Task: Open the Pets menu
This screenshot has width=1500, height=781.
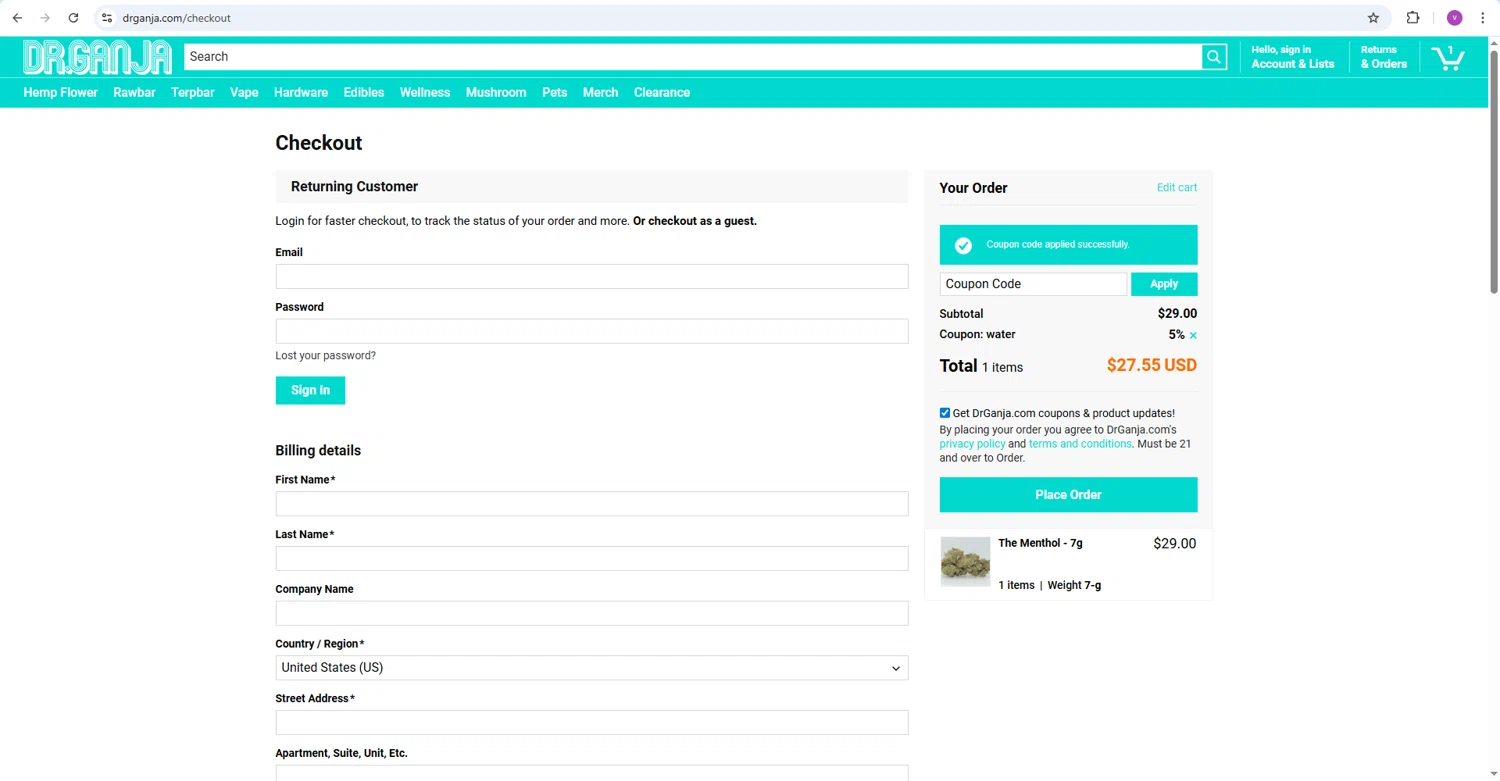Action: click(x=555, y=92)
